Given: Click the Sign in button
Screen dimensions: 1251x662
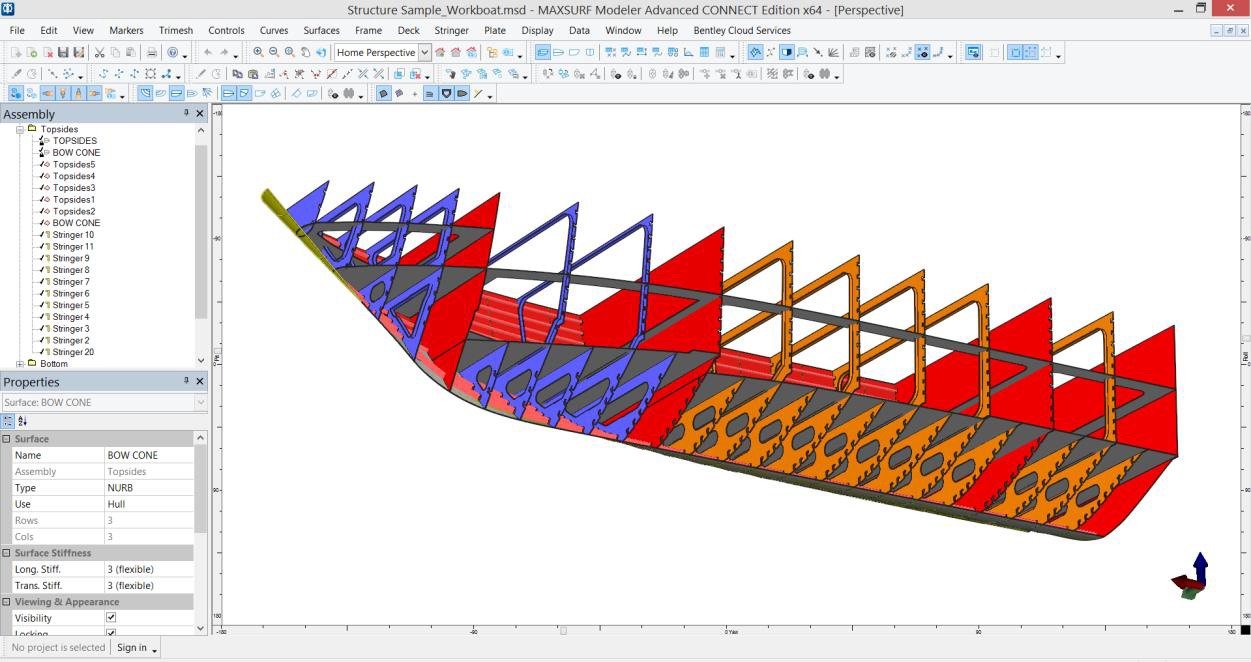Looking at the screenshot, I should point(132,648).
